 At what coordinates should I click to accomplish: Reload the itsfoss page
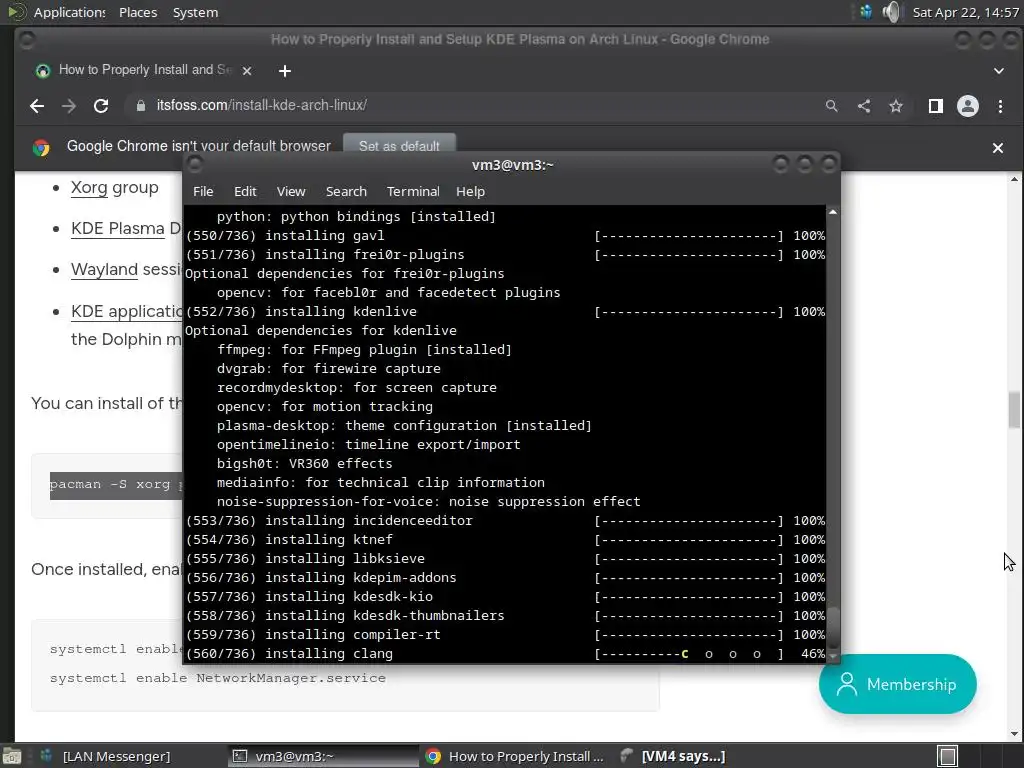tap(101, 106)
